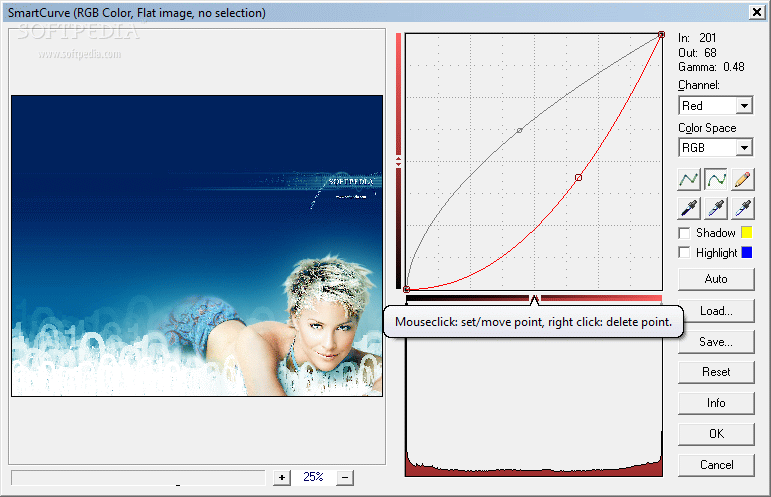Screen dimensions: 771x497
Task: Open the Color Space dropdown showing RGB
Action: (715, 147)
